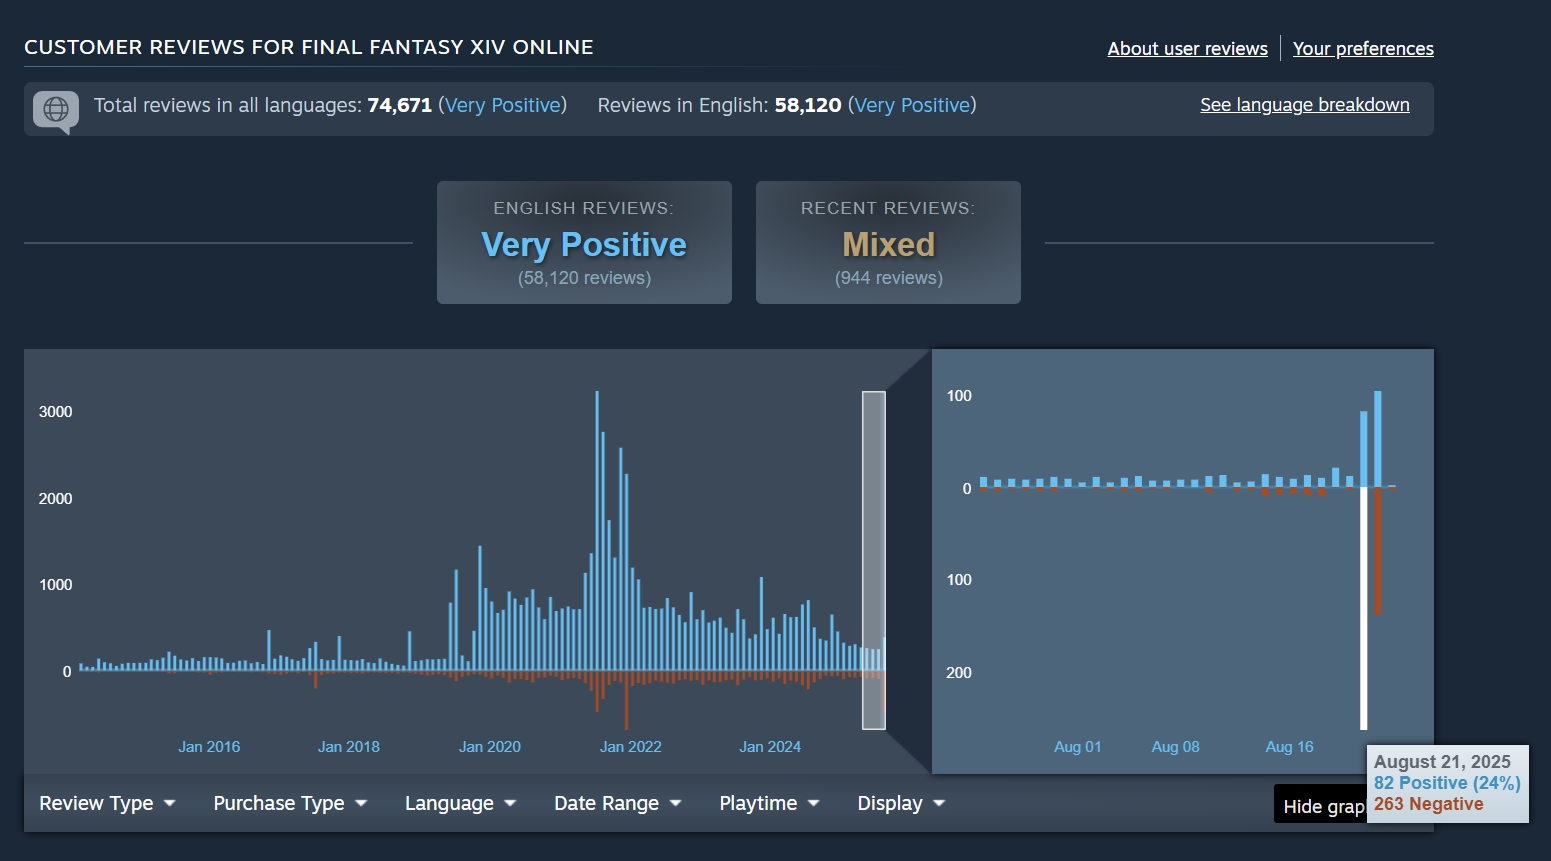Open the Purchase Type dropdown

(x=290, y=803)
